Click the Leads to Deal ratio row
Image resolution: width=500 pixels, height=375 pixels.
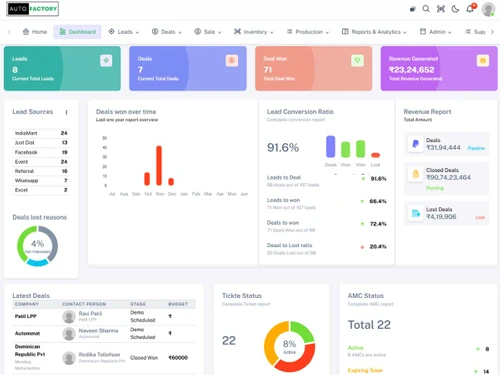[x=326, y=181]
